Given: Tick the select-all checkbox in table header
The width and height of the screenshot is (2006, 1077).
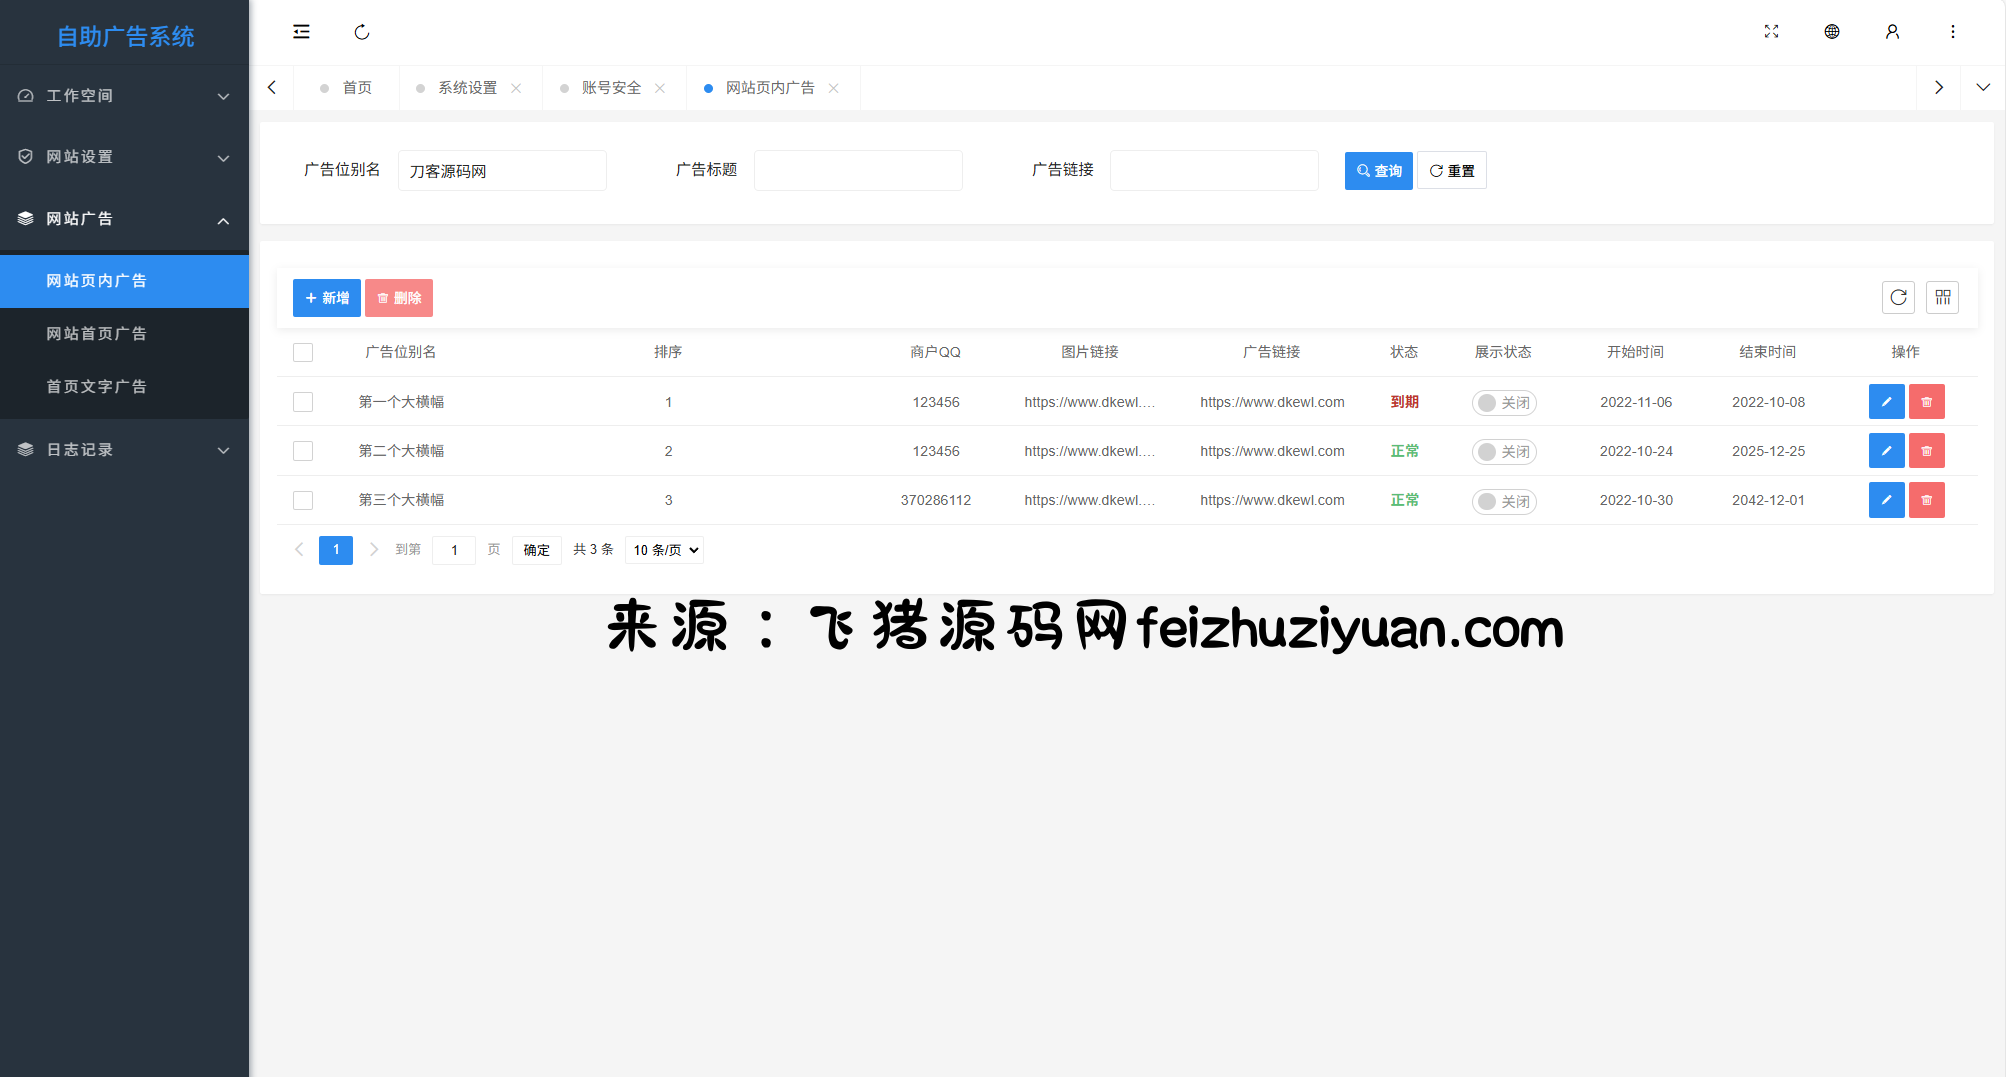Looking at the screenshot, I should pos(303,352).
